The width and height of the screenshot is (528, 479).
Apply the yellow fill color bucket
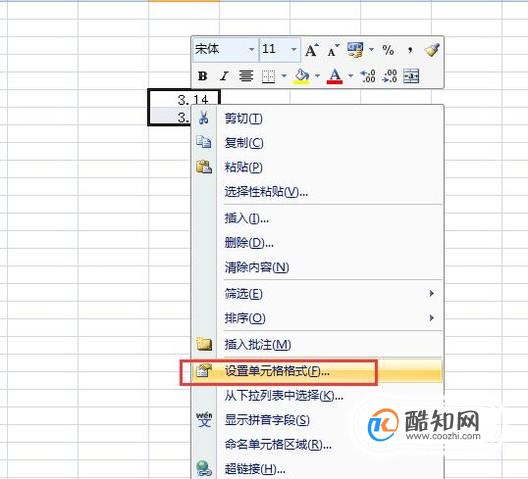coord(302,76)
